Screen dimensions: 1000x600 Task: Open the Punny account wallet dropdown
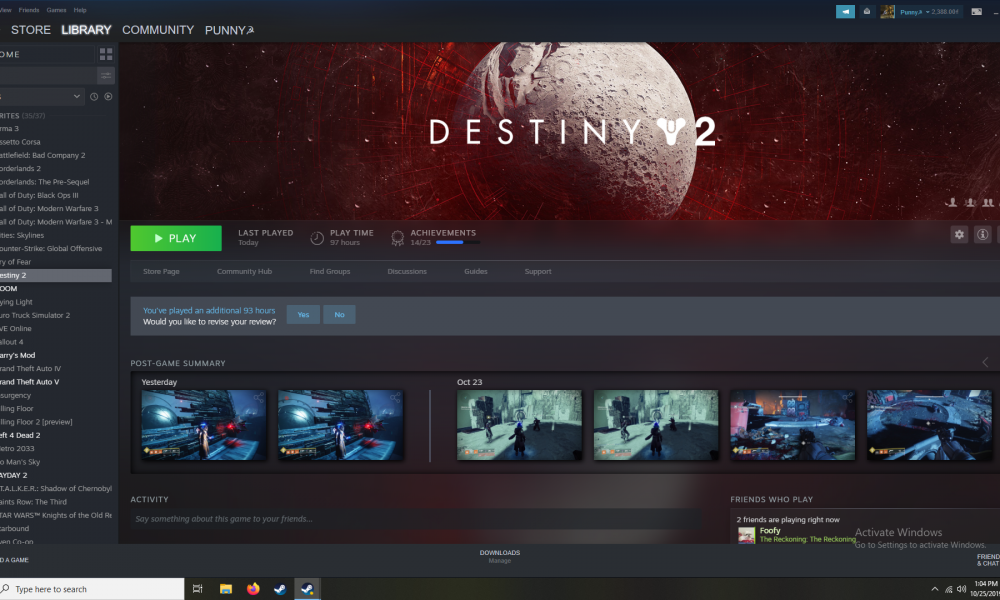coord(929,11)
